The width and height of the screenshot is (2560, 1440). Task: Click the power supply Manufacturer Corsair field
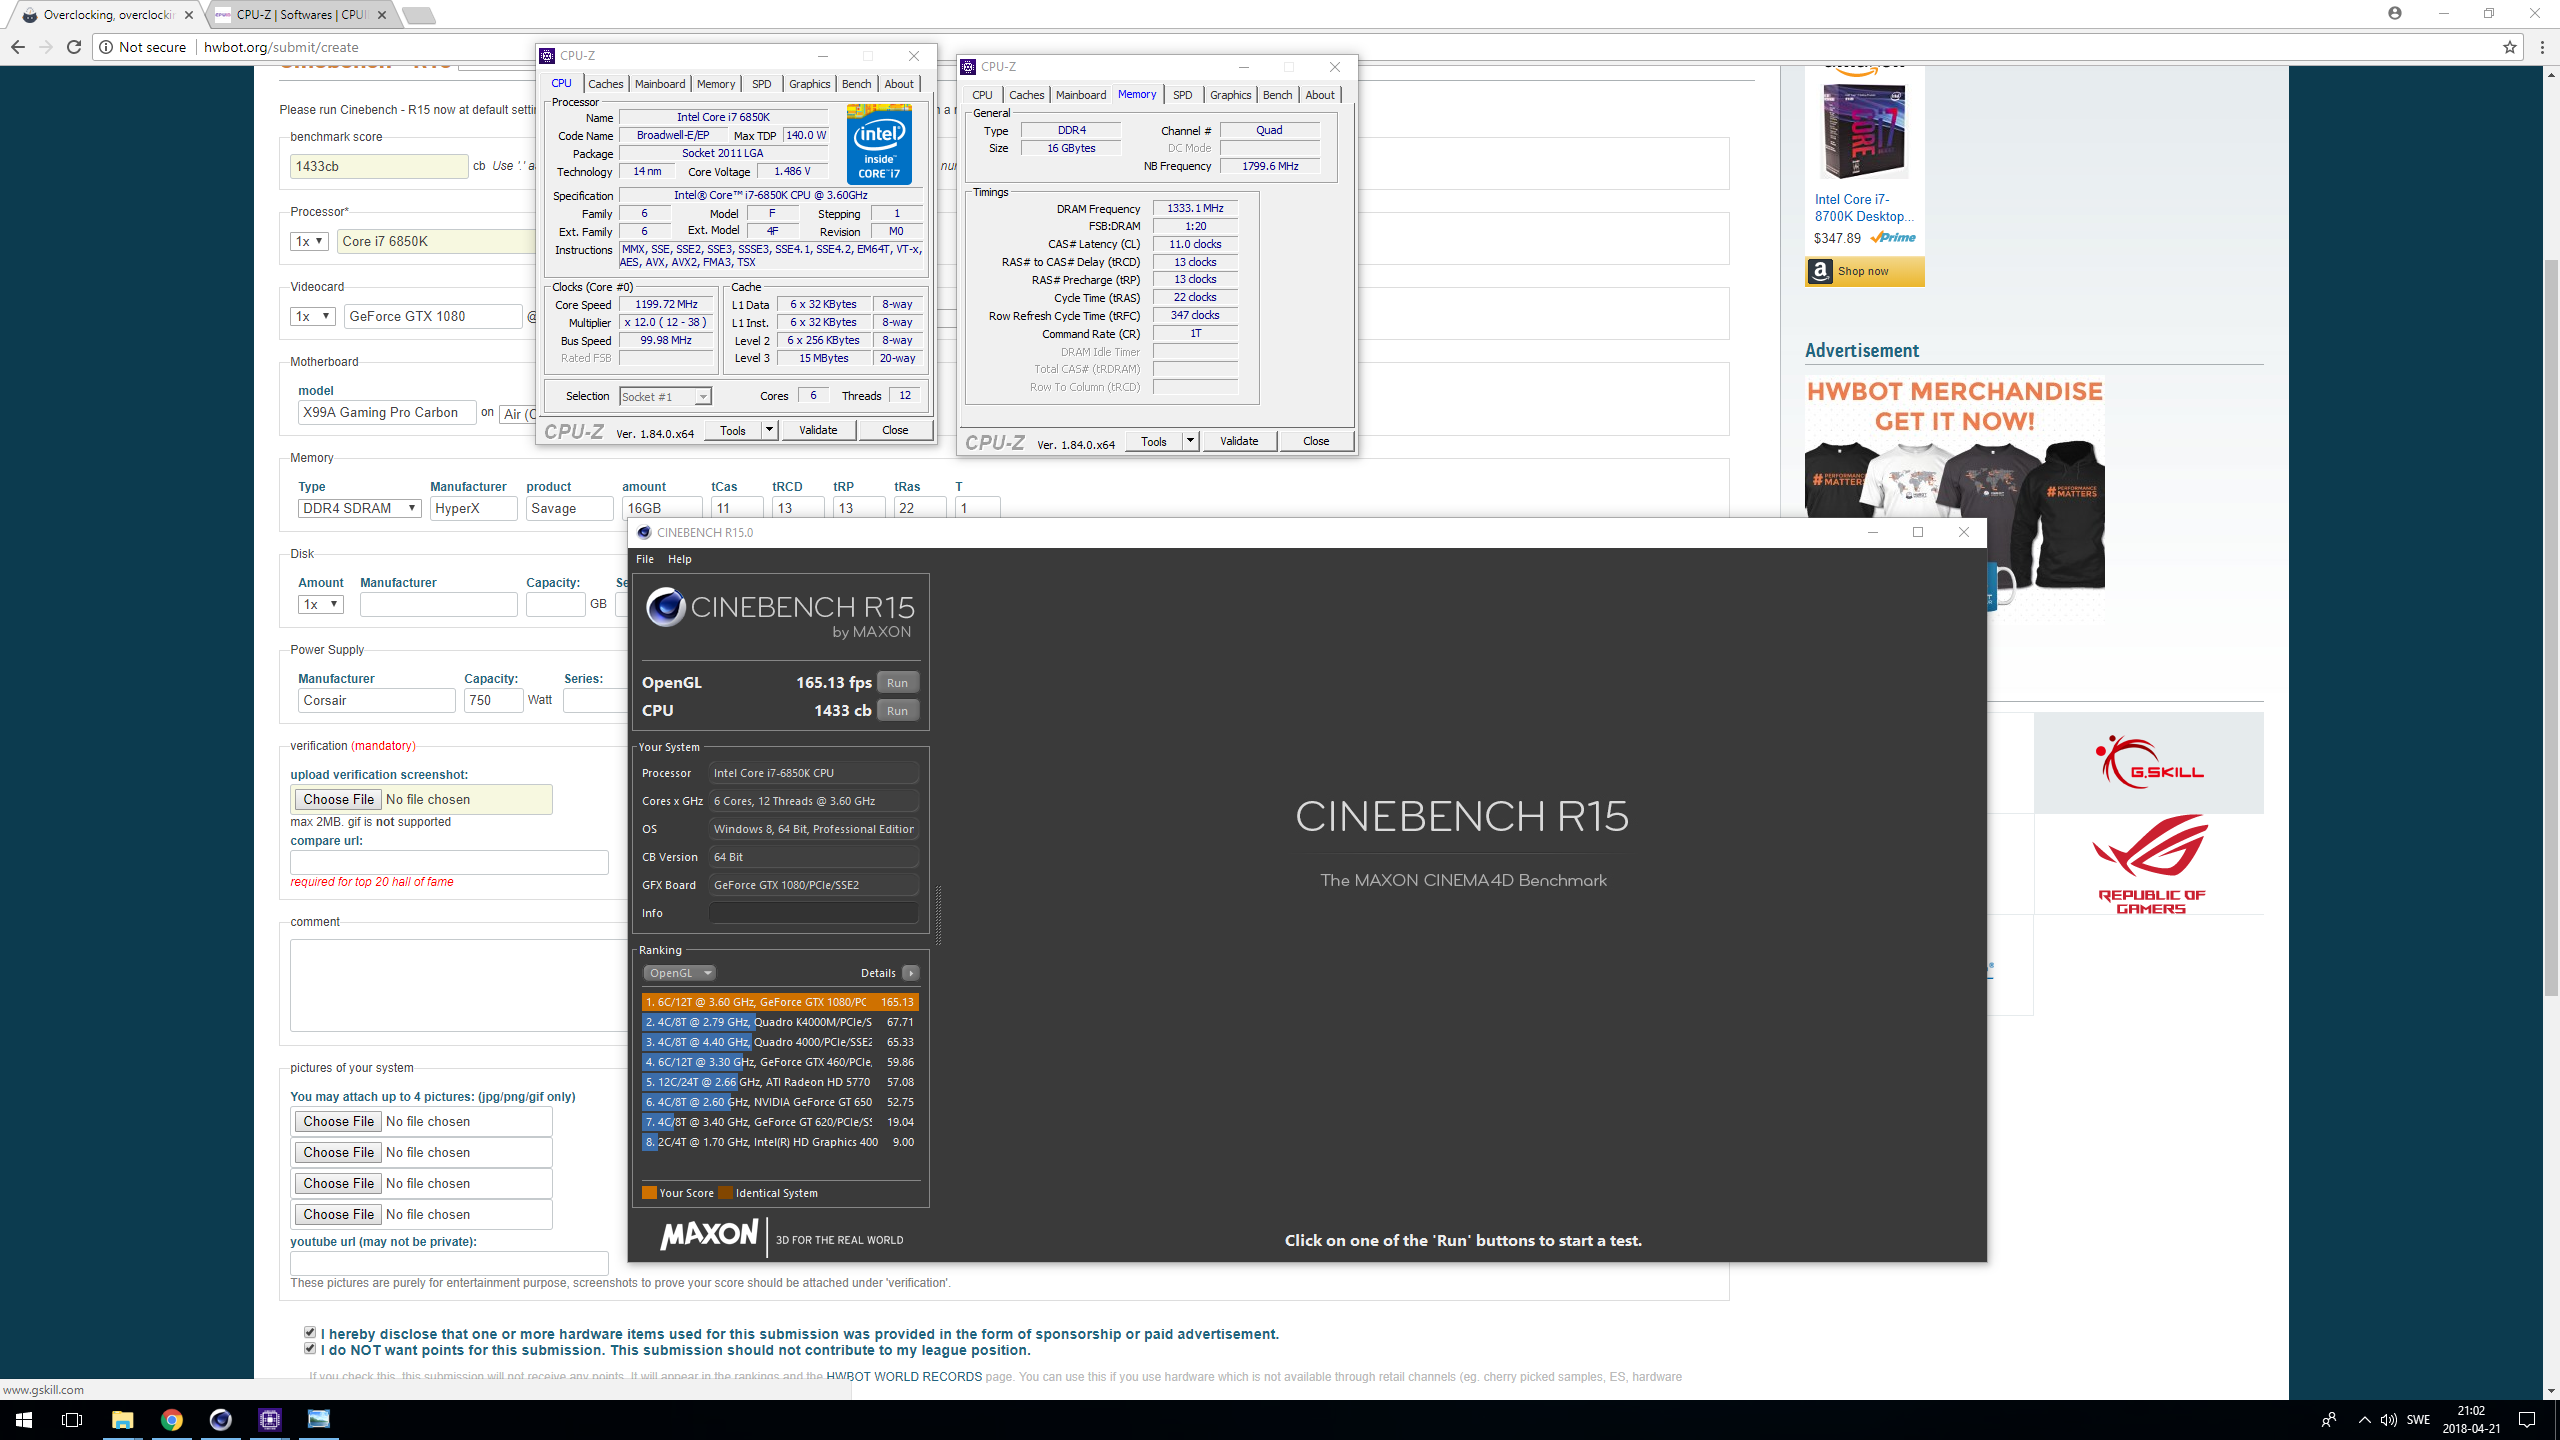(376, 700)
